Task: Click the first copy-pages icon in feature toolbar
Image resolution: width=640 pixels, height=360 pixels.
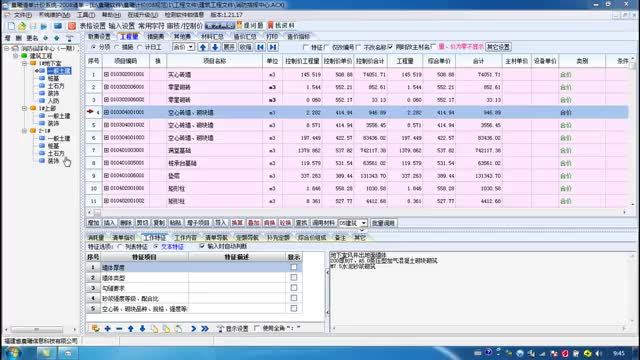Action: coord(154,329)
